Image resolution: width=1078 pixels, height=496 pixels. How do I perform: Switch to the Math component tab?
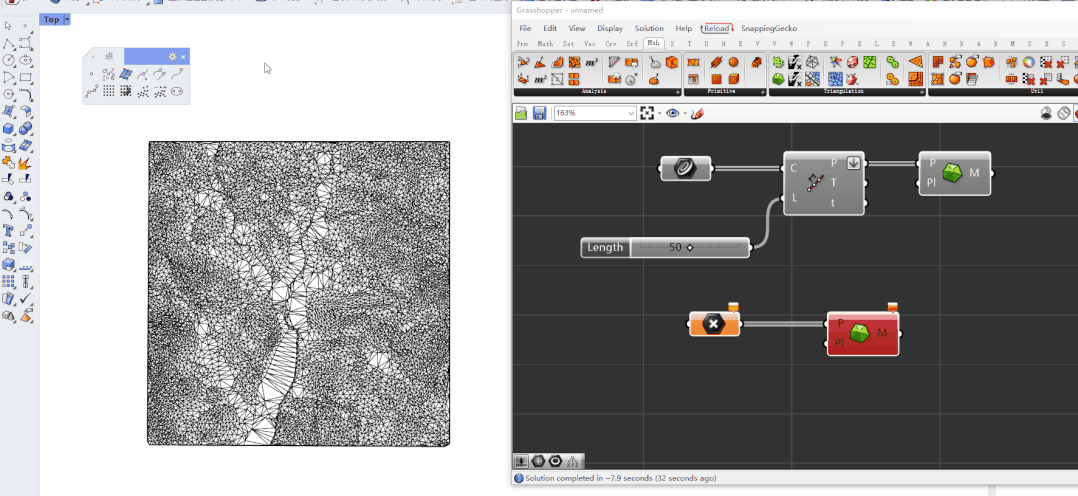(545, 43)
